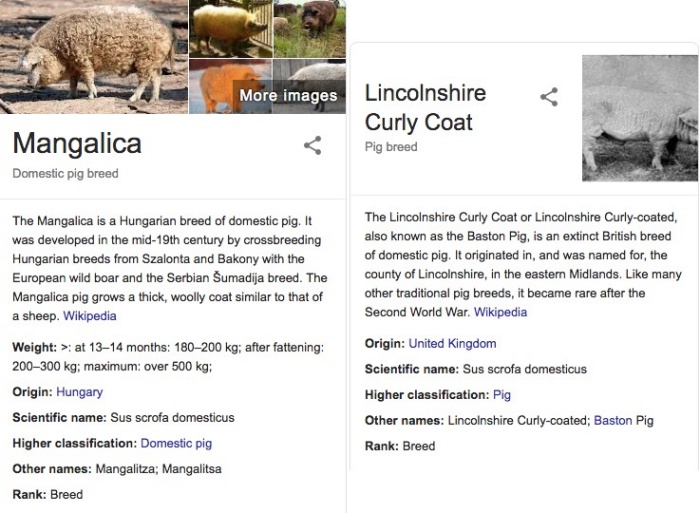Click the Pig breed subtitle text
Screen dimensions: 700x513
click(391, 147)
